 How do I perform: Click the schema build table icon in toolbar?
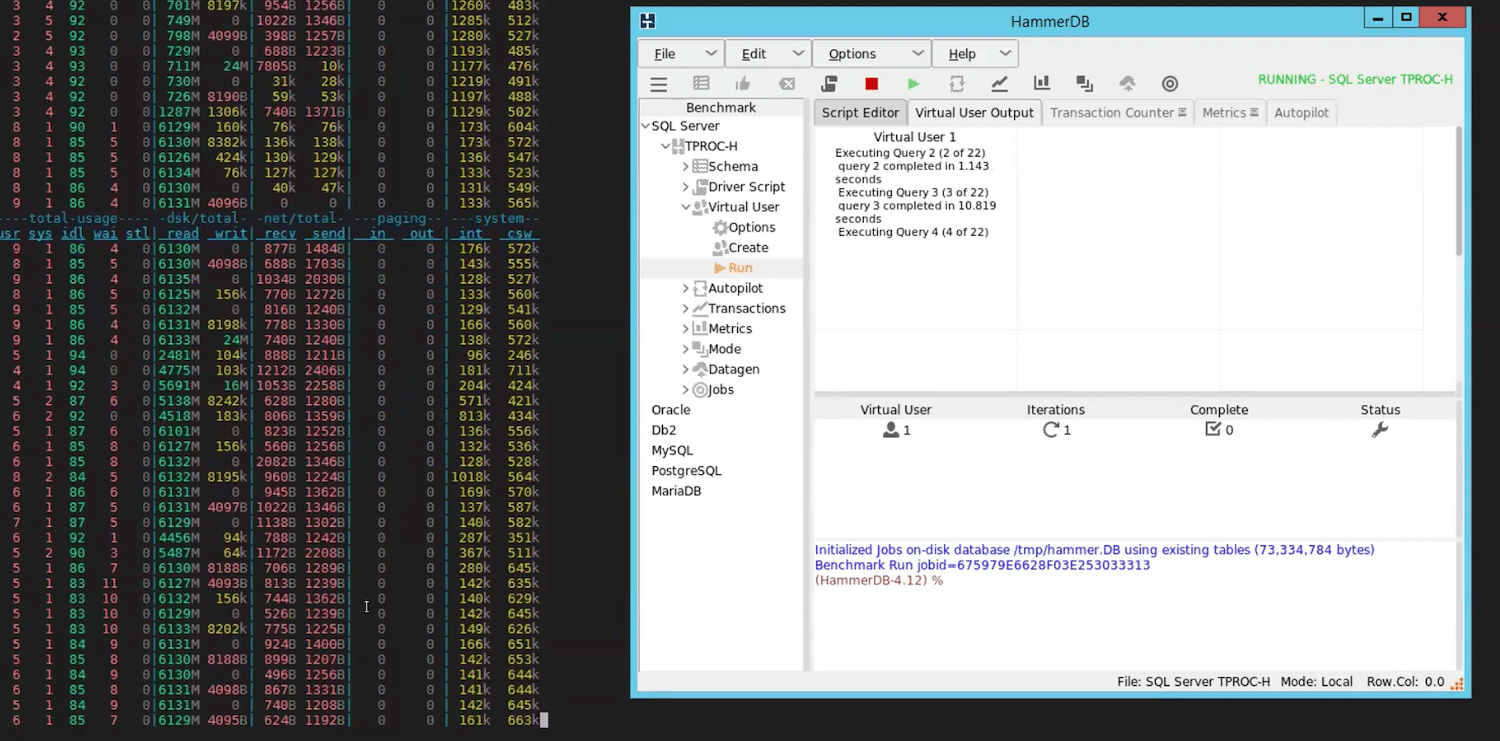(x=702, y=84)
